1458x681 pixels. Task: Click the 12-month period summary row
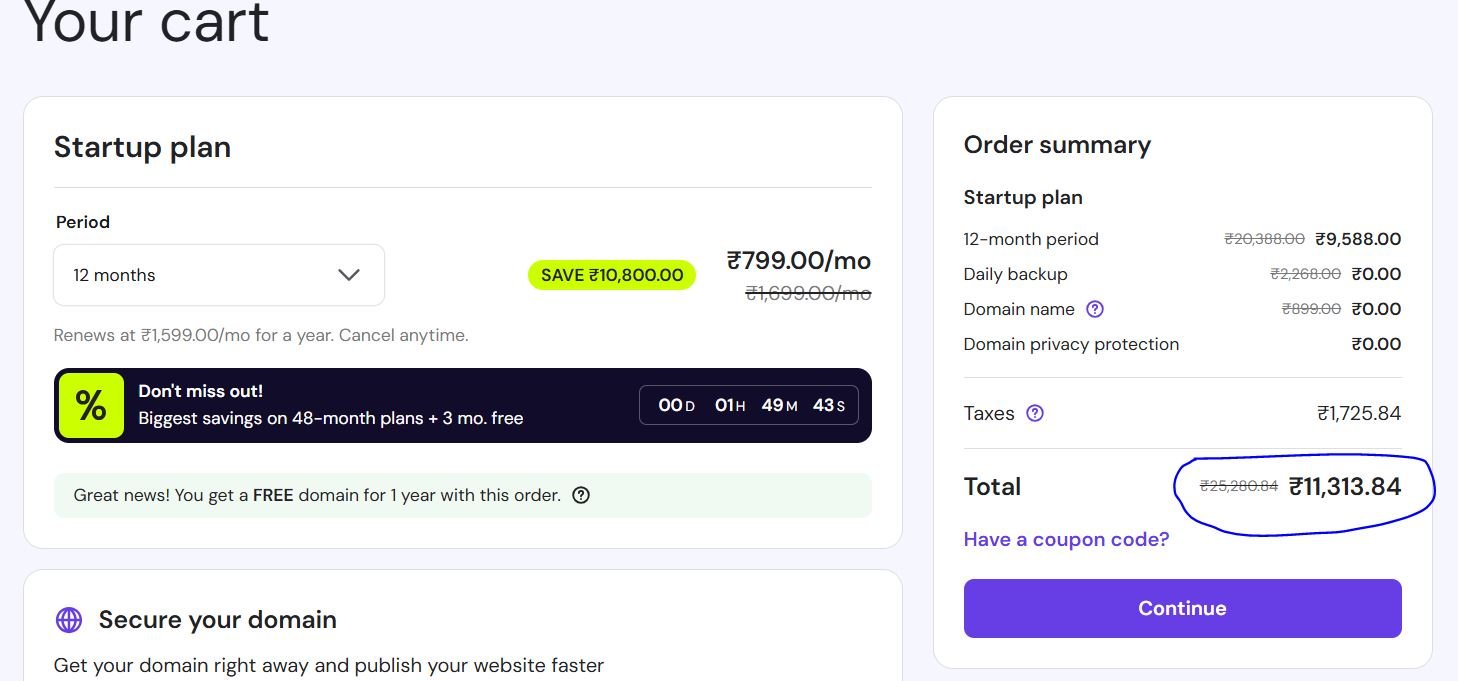point(1031,239)
